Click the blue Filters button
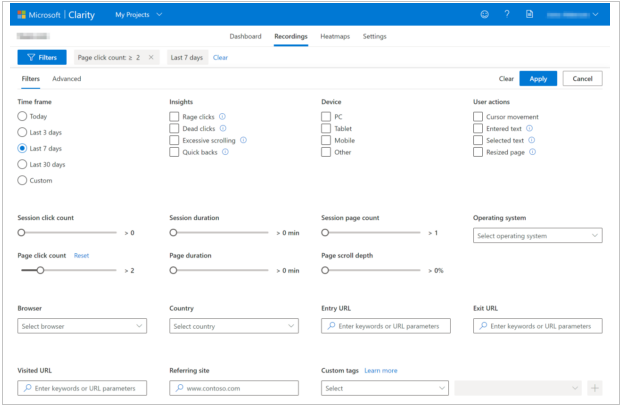623x408 pixels. [x=42, y=57]
